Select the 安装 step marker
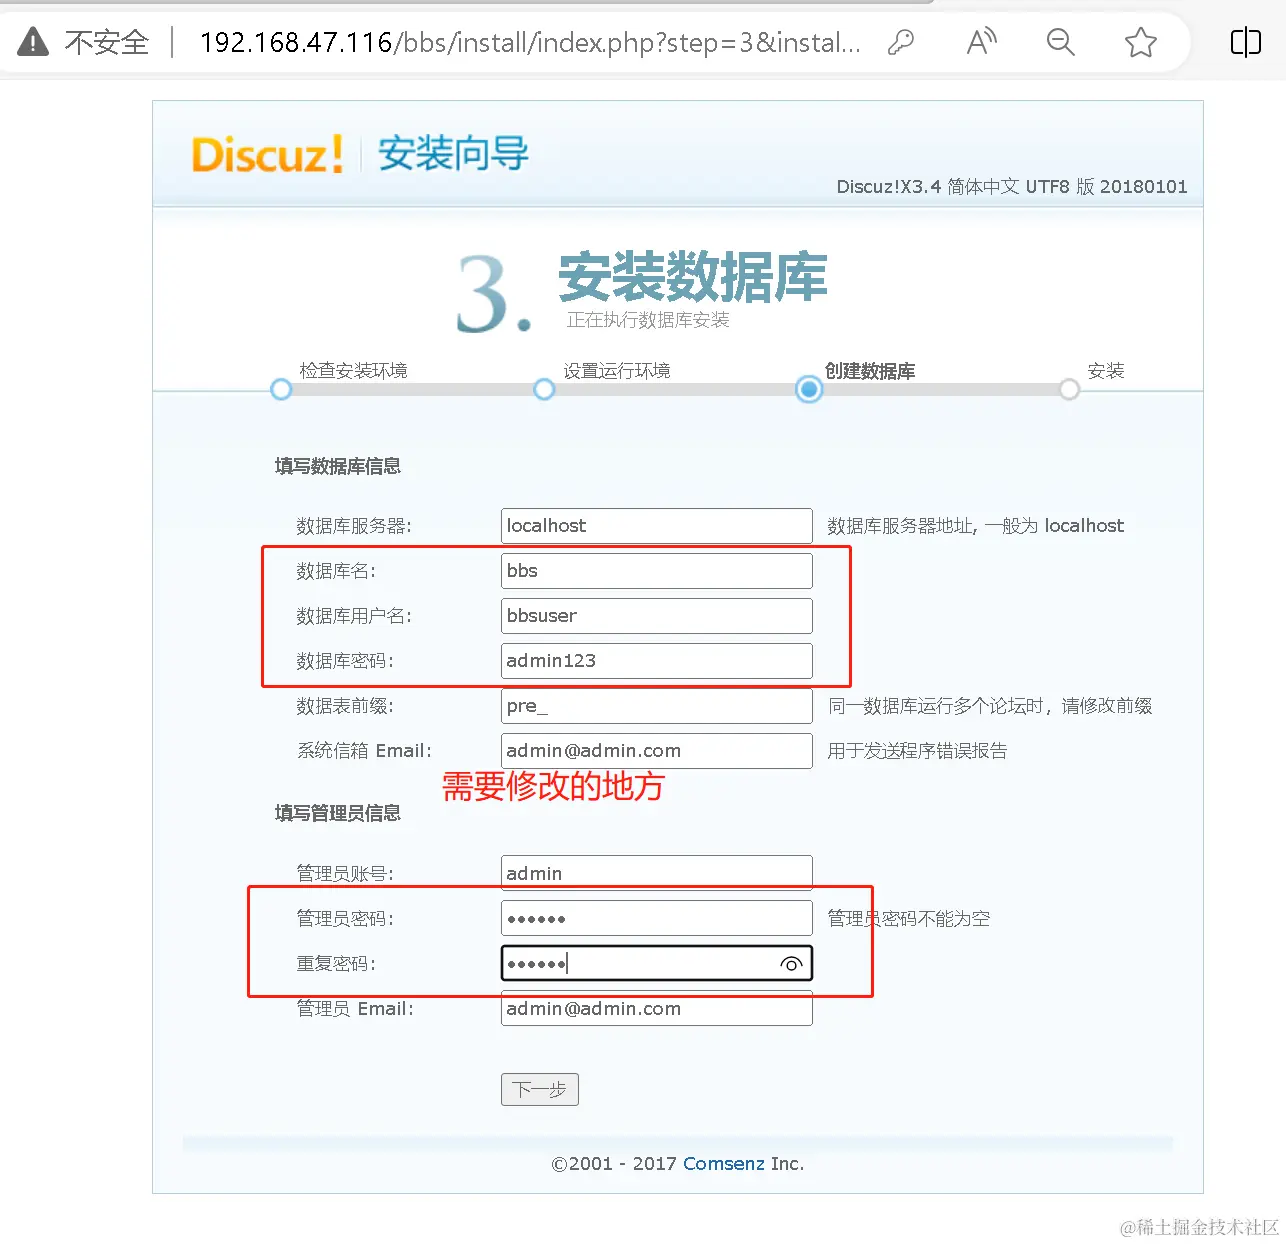The width and height of the screenshot is (1286, 1244). [1069, 389]
